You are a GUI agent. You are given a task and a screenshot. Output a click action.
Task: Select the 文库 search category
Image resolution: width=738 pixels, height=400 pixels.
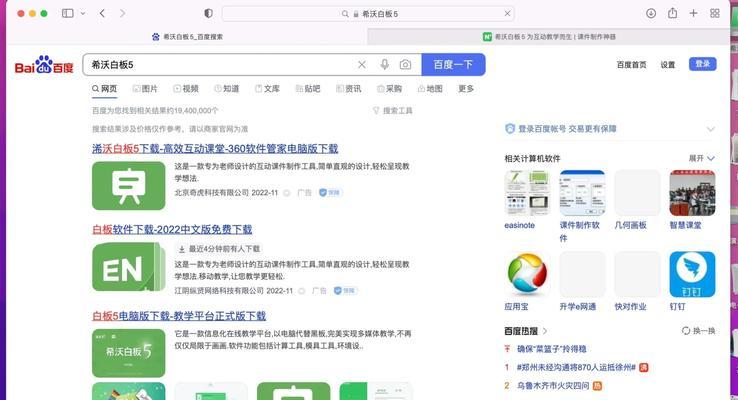click(x=267, y=88)
